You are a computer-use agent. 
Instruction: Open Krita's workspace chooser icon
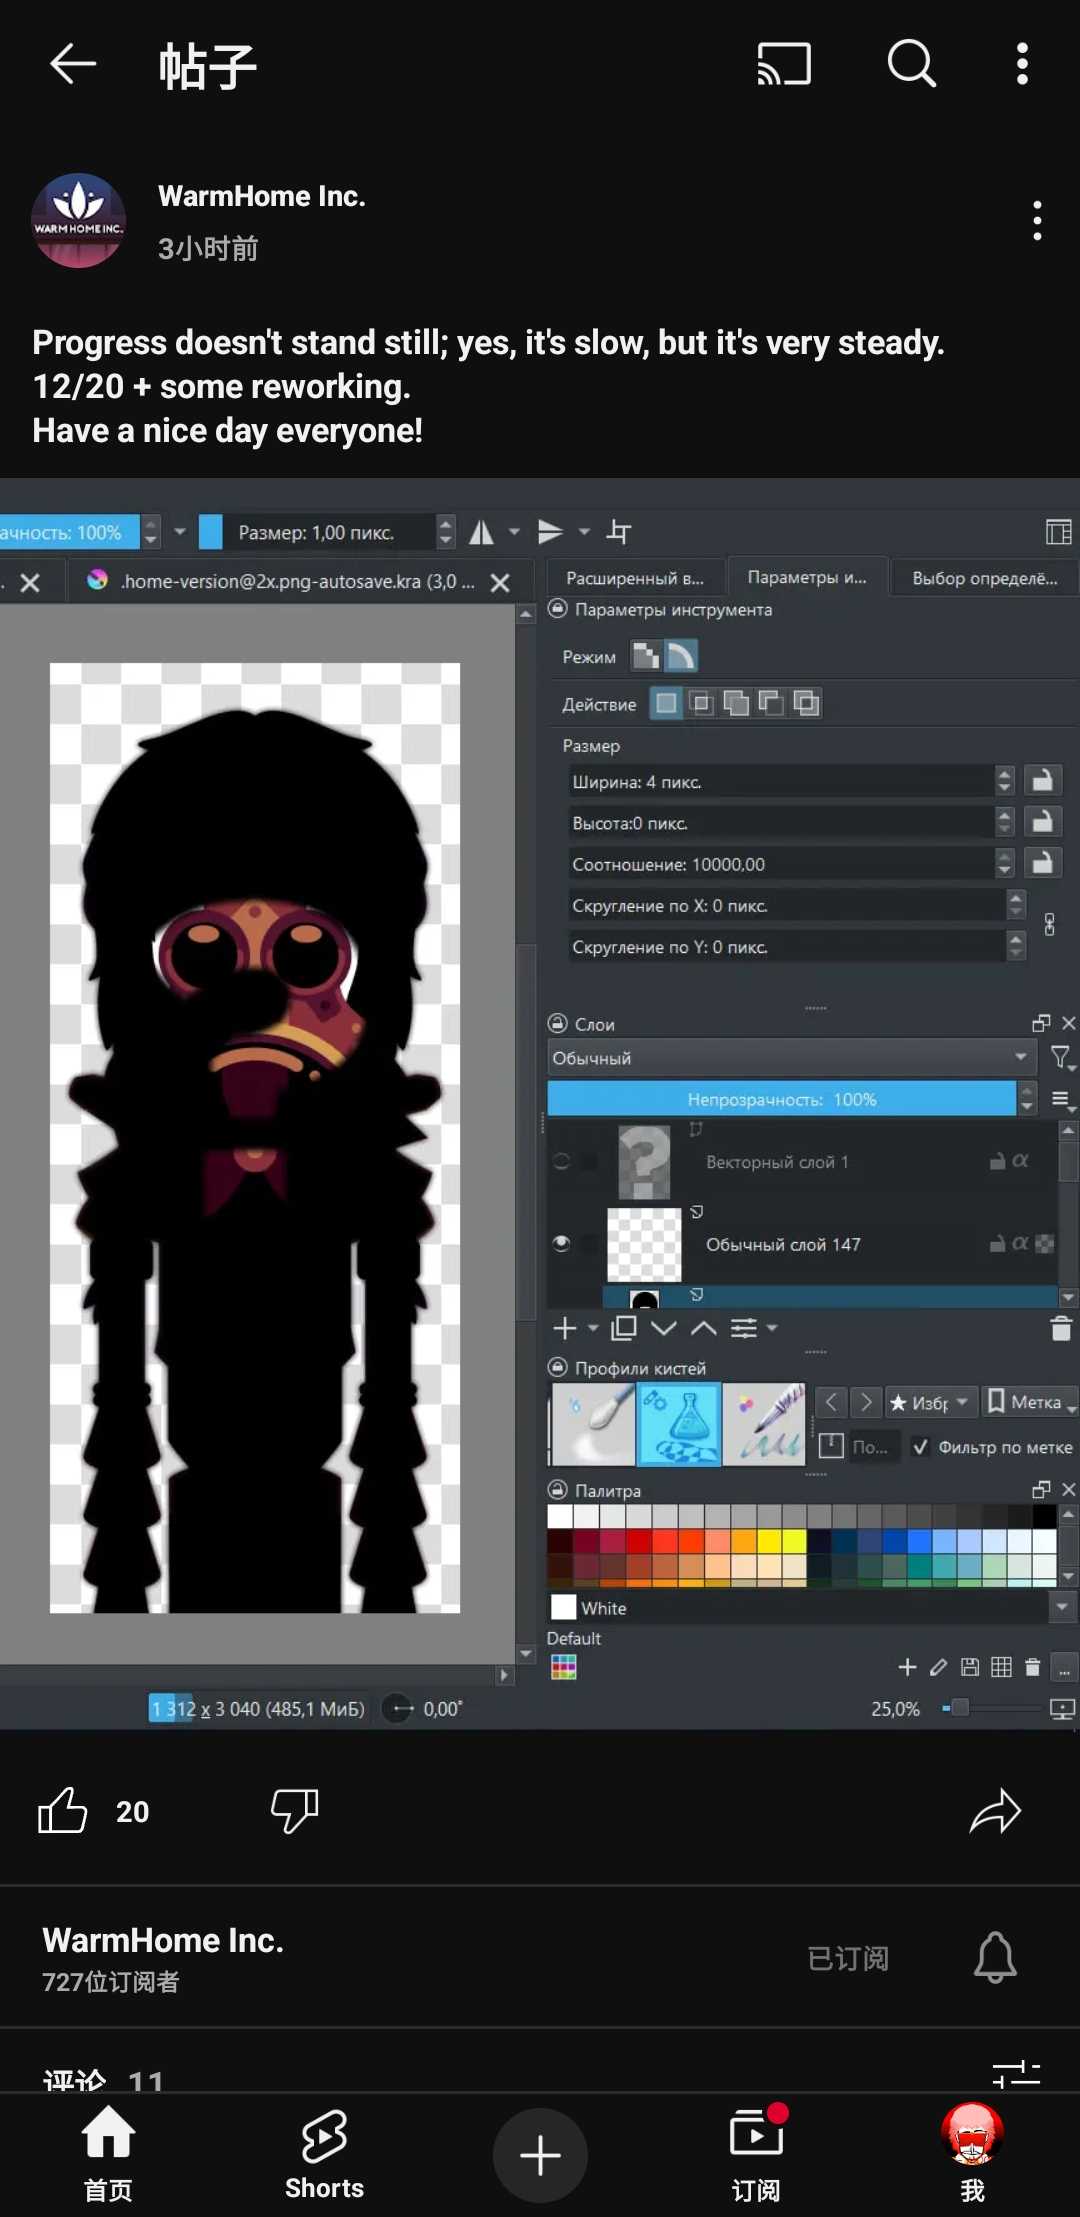point(1058,532)
